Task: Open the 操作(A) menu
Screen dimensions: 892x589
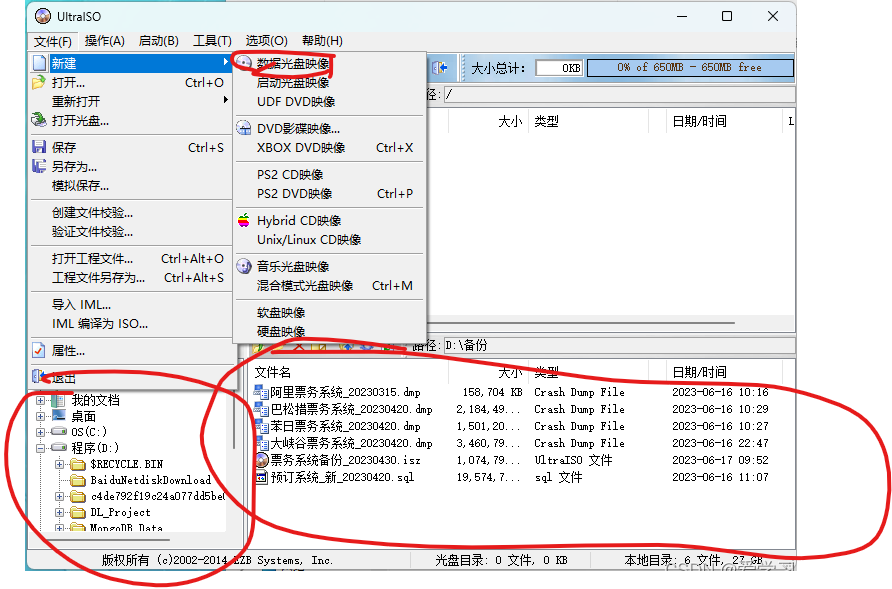Action: (104, 41)
